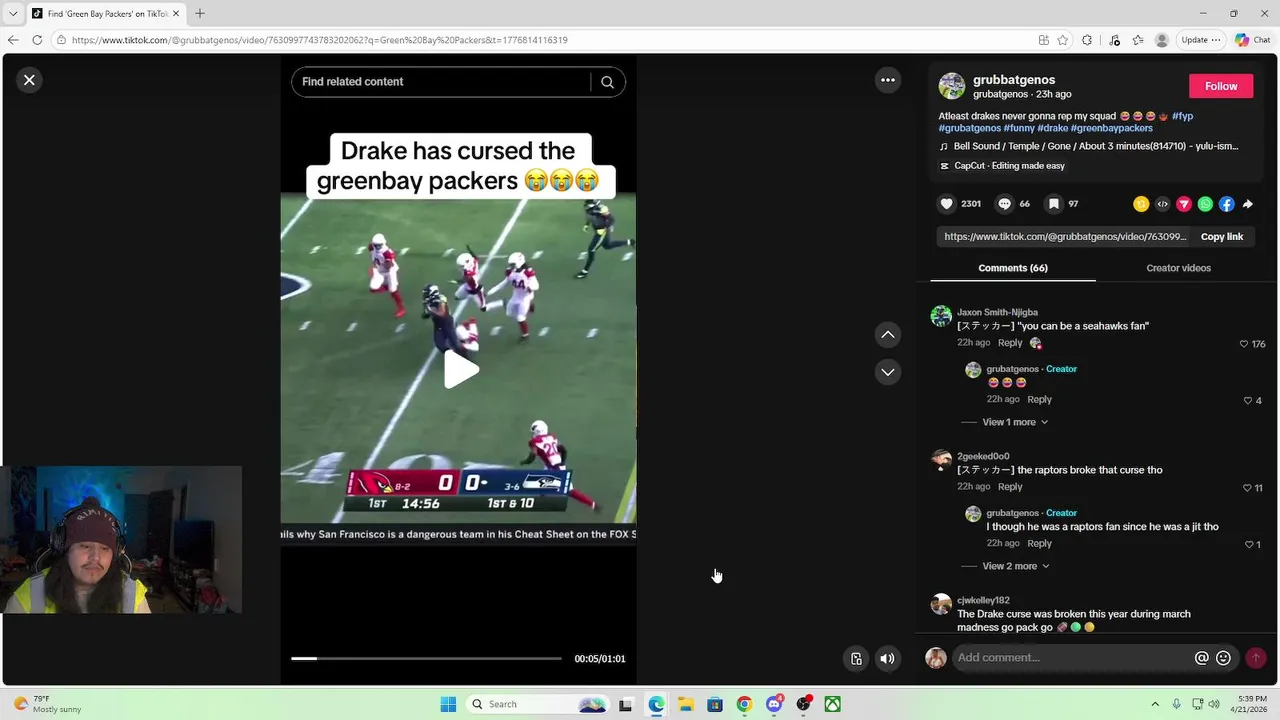This screenshot has width=1280, height=720.
Task: Open Google Chrome from taskbar
Action: (744, 704)
